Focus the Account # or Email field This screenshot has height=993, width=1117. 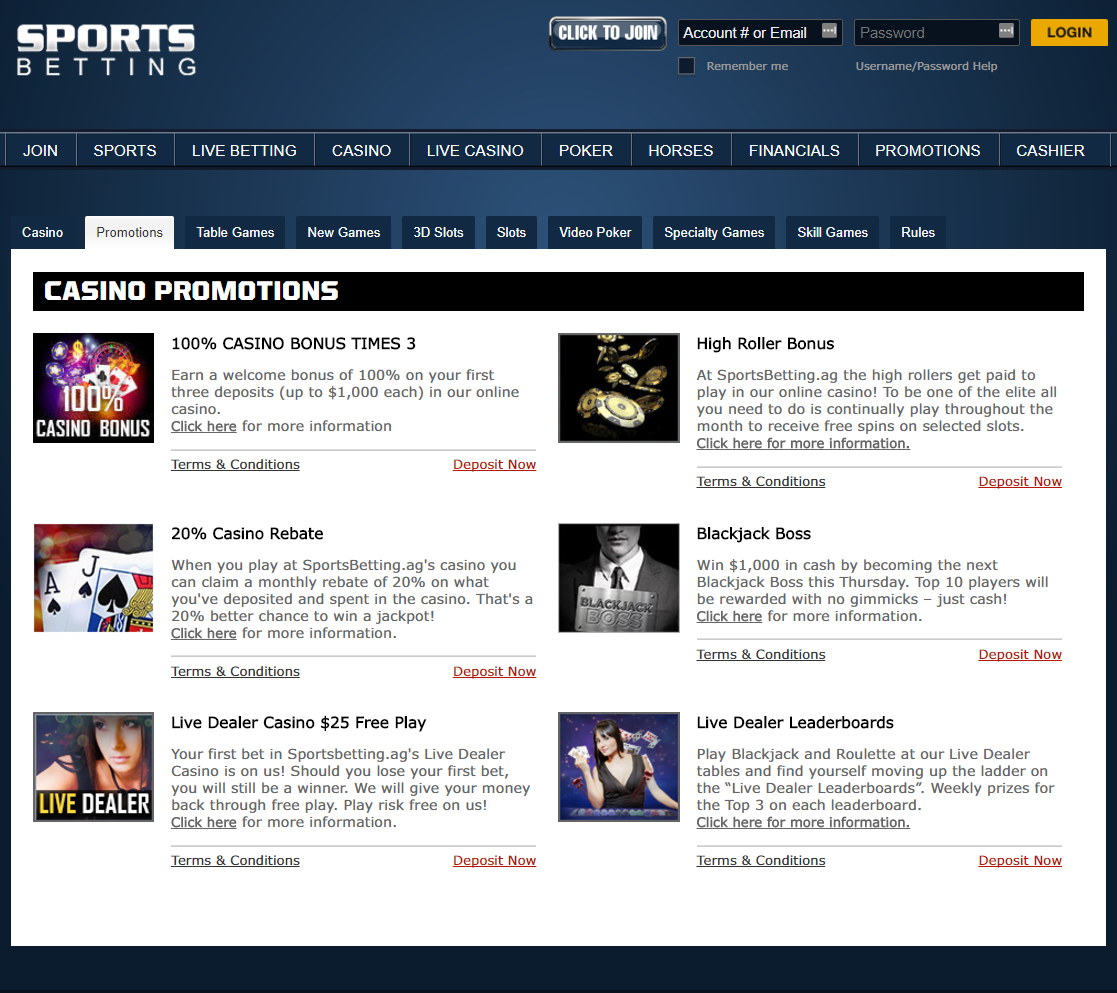coord(760,33)
